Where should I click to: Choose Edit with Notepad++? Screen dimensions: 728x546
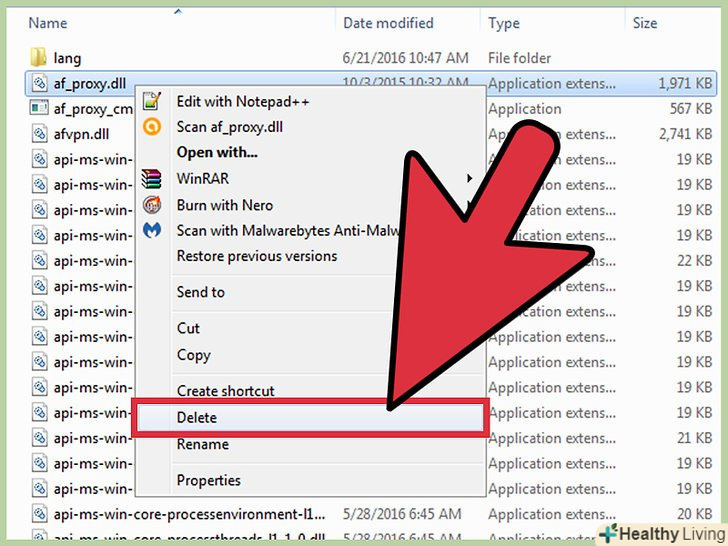pyautogui.click(x=243, y=102)
